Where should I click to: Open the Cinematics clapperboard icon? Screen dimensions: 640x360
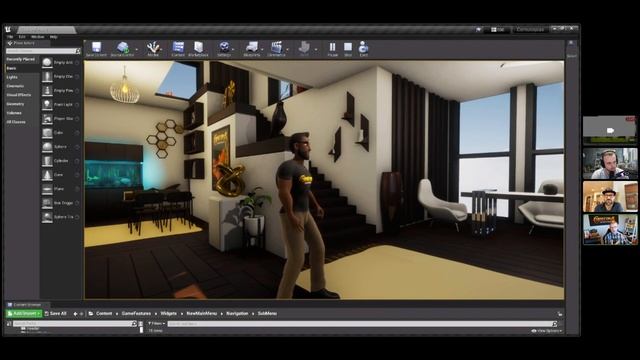[276, 47]
